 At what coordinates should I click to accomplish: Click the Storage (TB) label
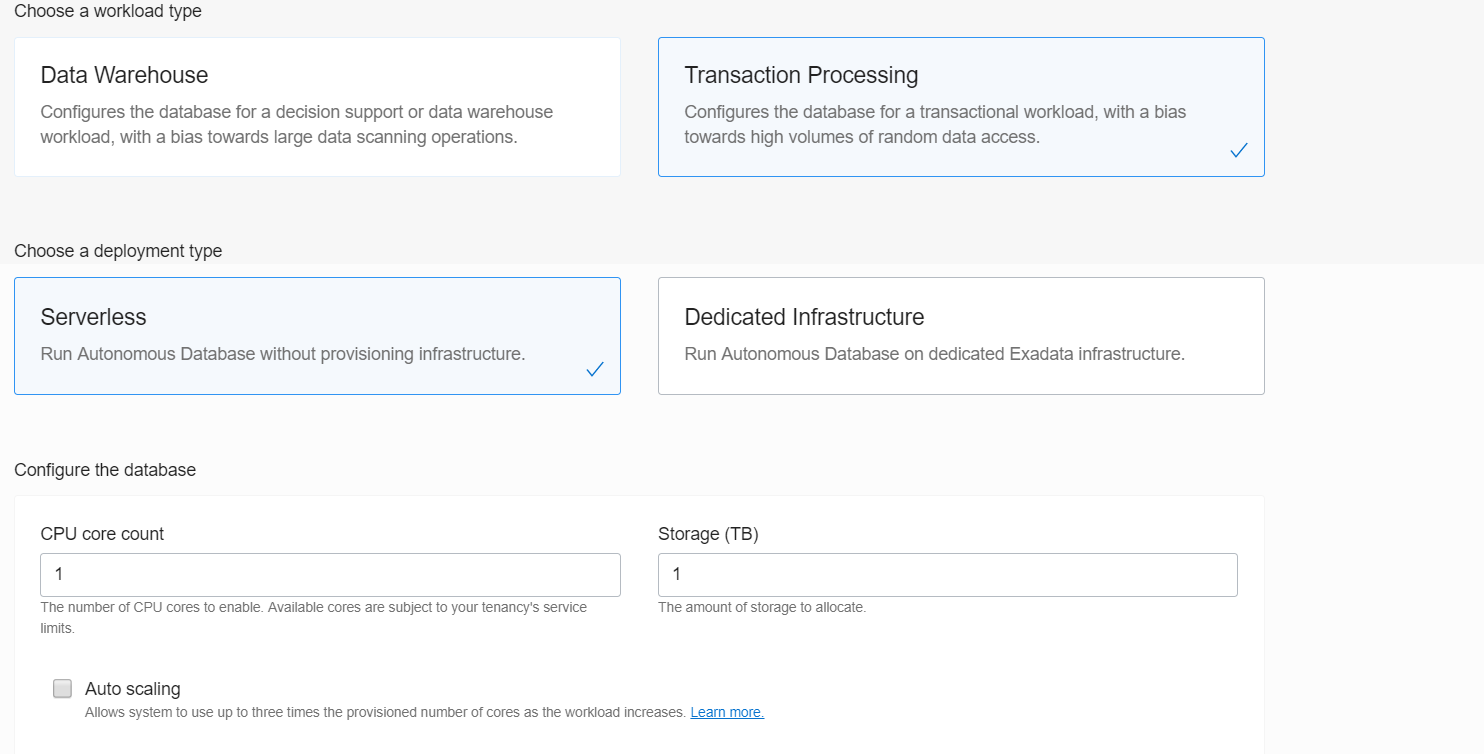coord(709,534)
